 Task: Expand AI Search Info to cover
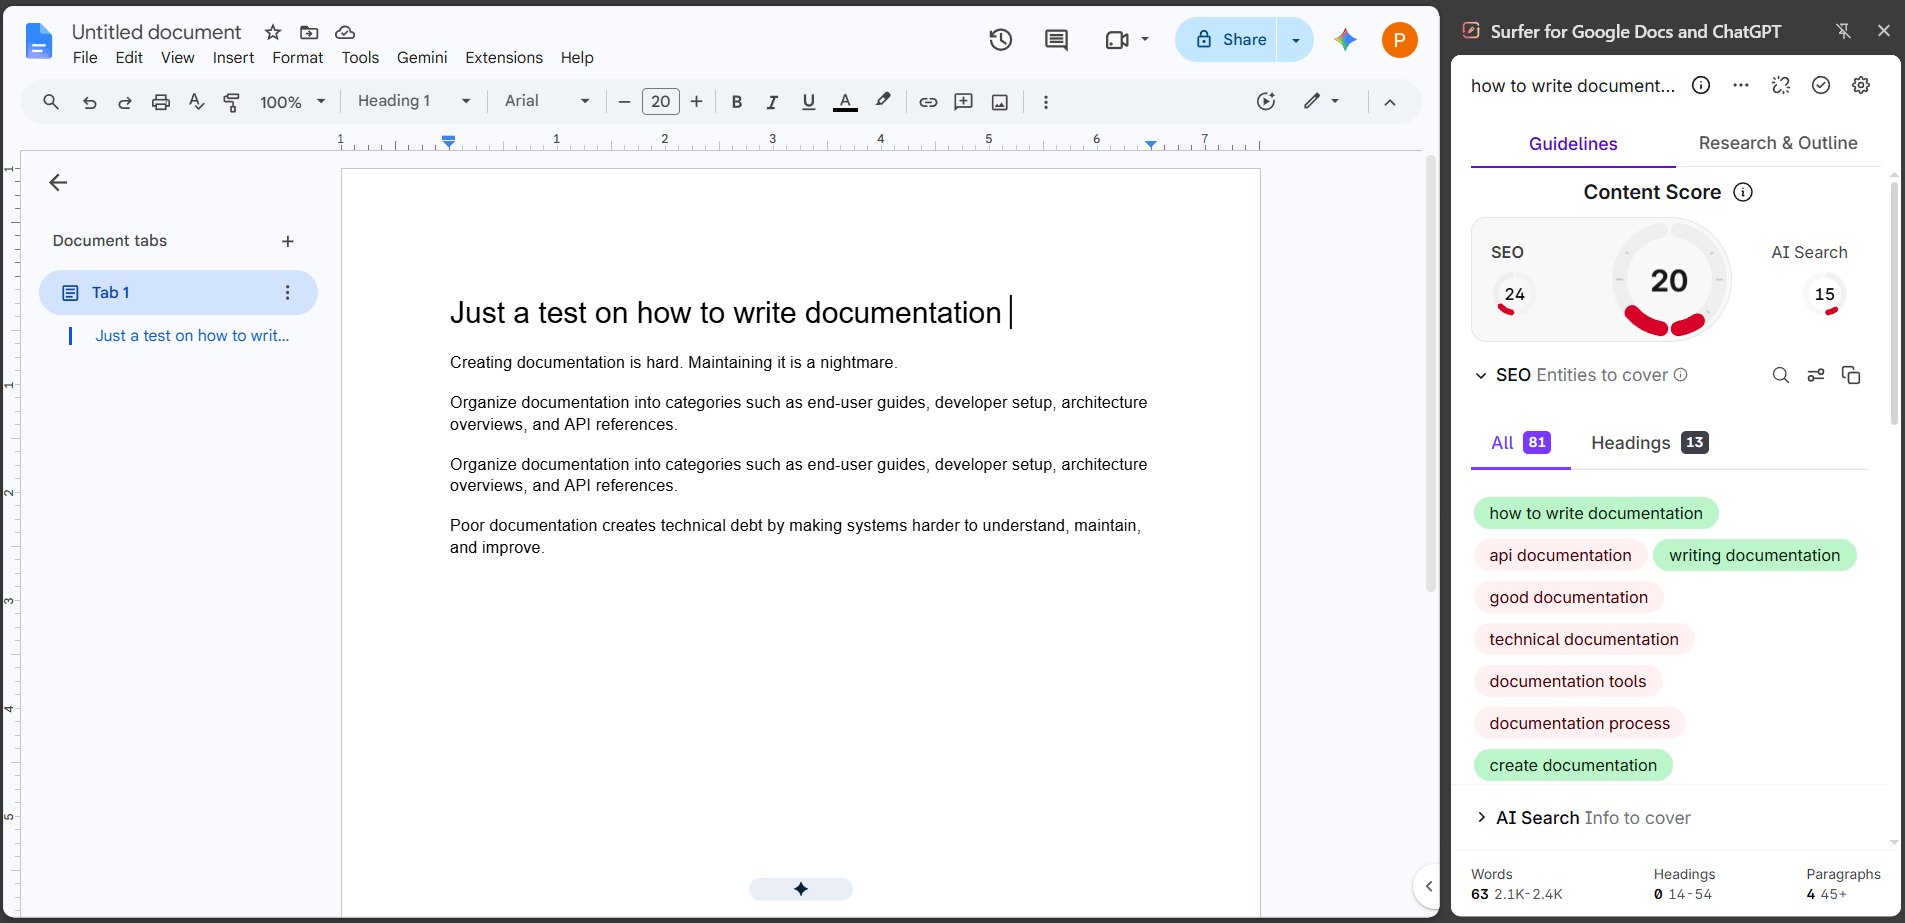[x=1481, y=818]
